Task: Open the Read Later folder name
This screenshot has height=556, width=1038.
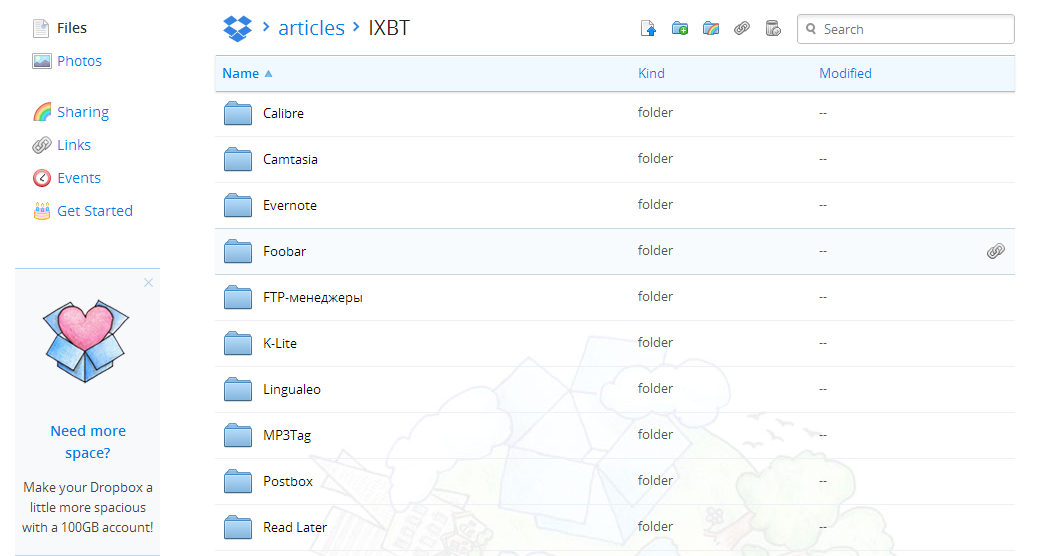Action: (295, 528)
